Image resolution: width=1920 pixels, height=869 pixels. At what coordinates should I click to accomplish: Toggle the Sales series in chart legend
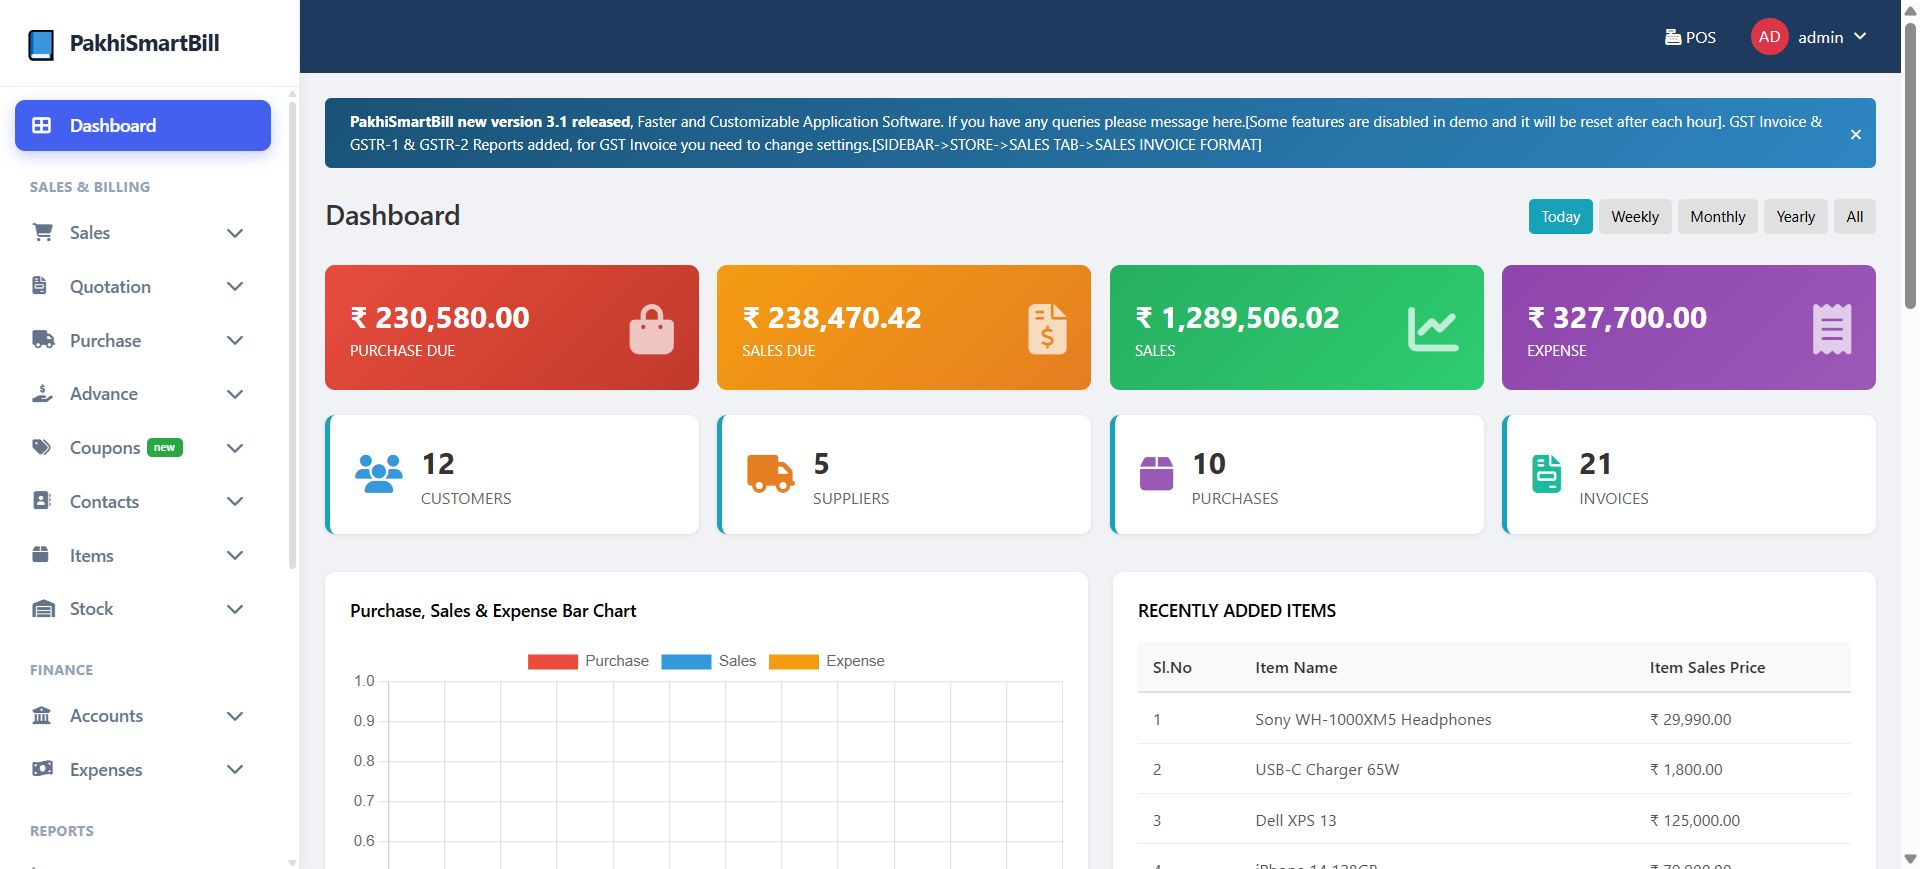(709, 661)
